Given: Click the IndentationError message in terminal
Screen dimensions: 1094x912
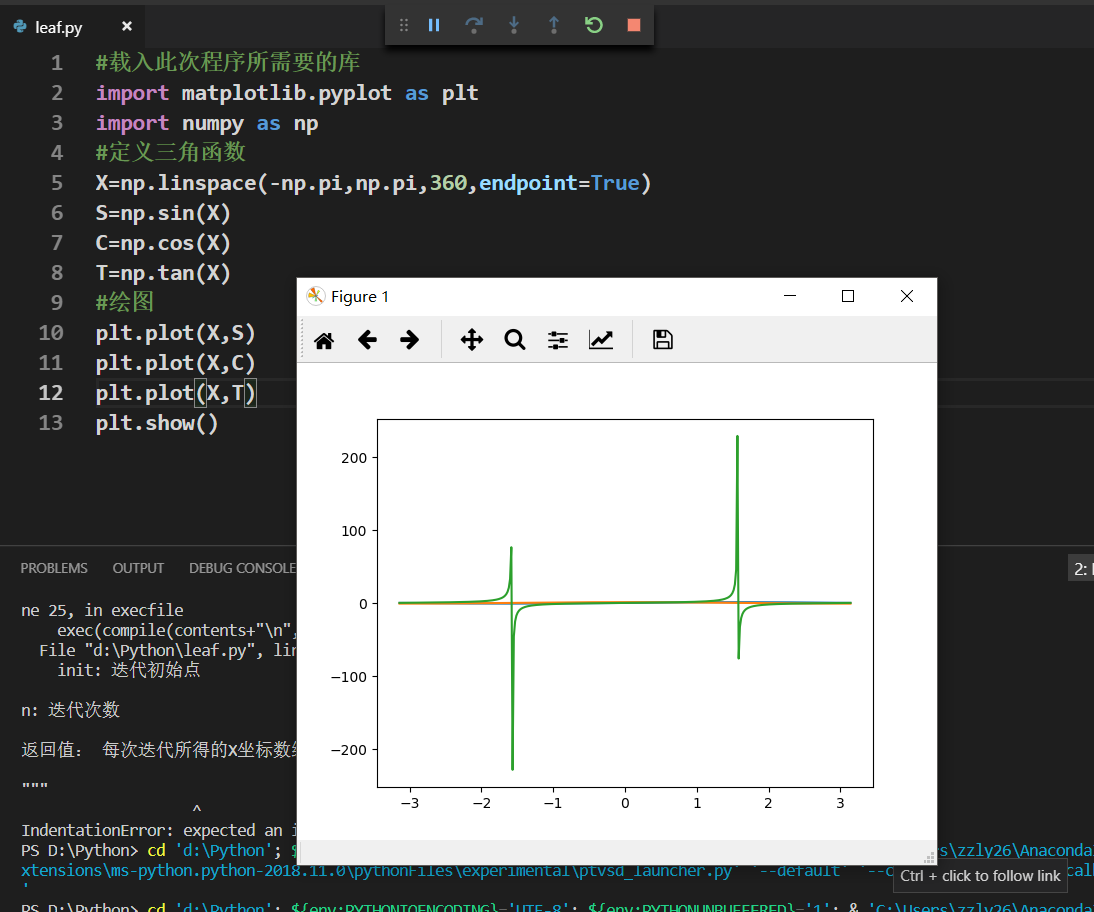Looking at the screenshot, I should click(x=158, y=830).
